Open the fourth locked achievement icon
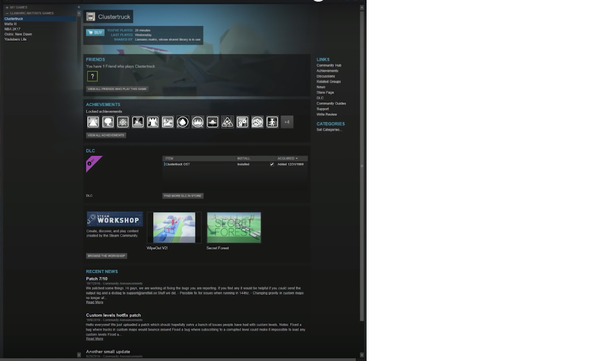The height and width of the screenshot is (361, 590). pyautogui.click(x=138, y=122)
